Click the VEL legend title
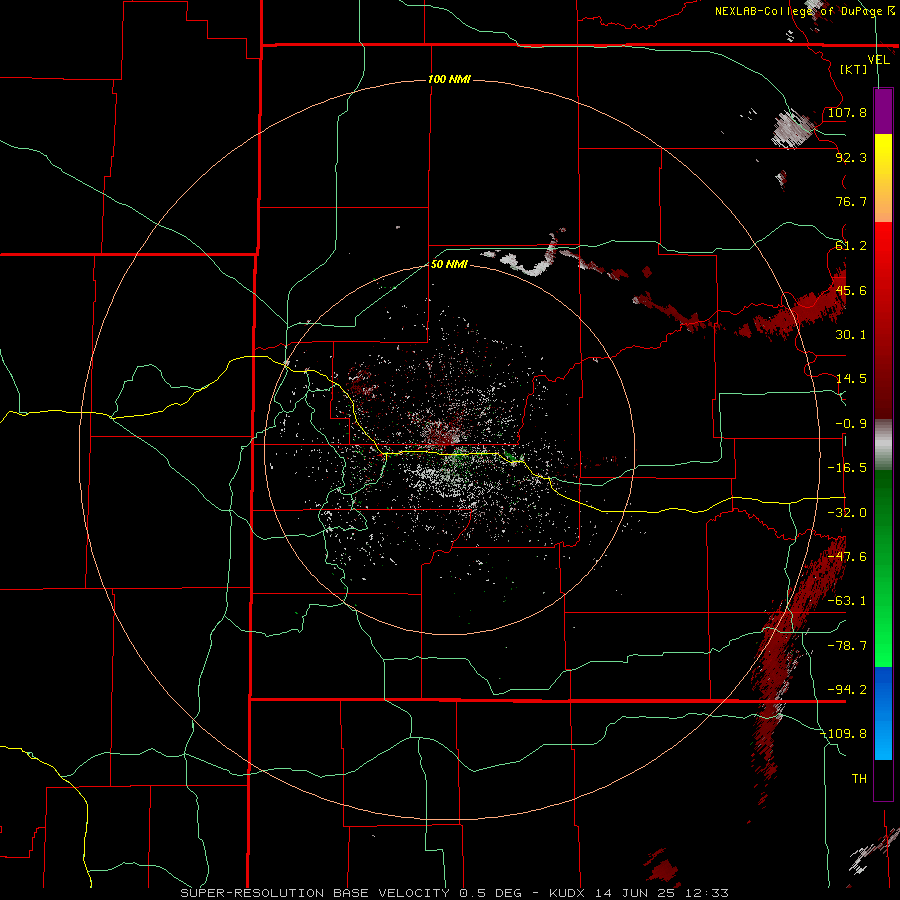900x900 pixels. 878,59
